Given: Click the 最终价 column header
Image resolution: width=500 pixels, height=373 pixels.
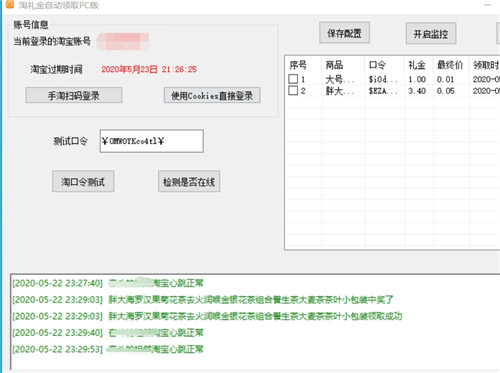Looking at the screenshot, I should pos(450,65).
